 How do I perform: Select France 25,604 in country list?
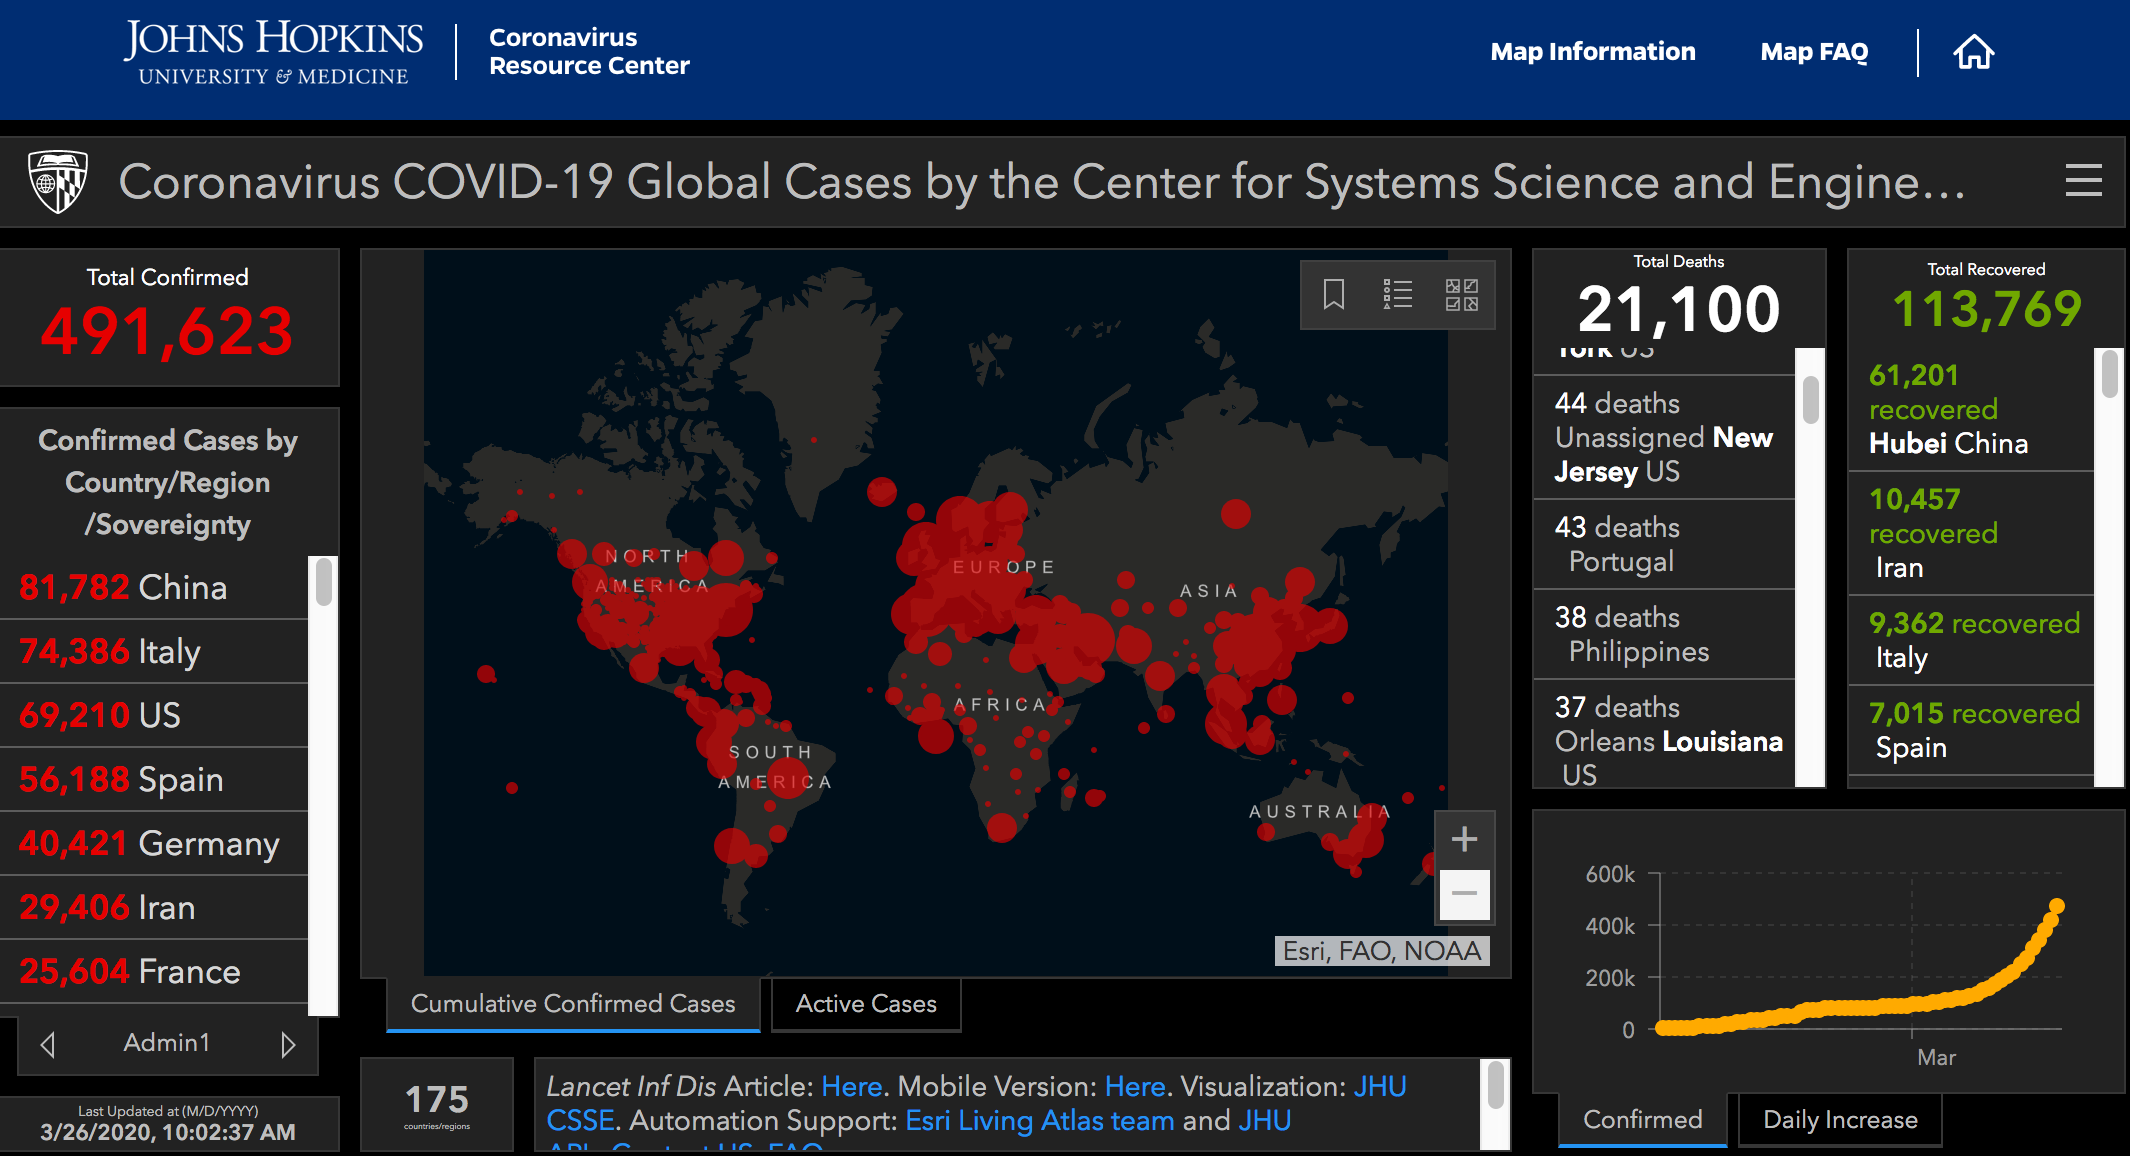click(x=154, y=972)
